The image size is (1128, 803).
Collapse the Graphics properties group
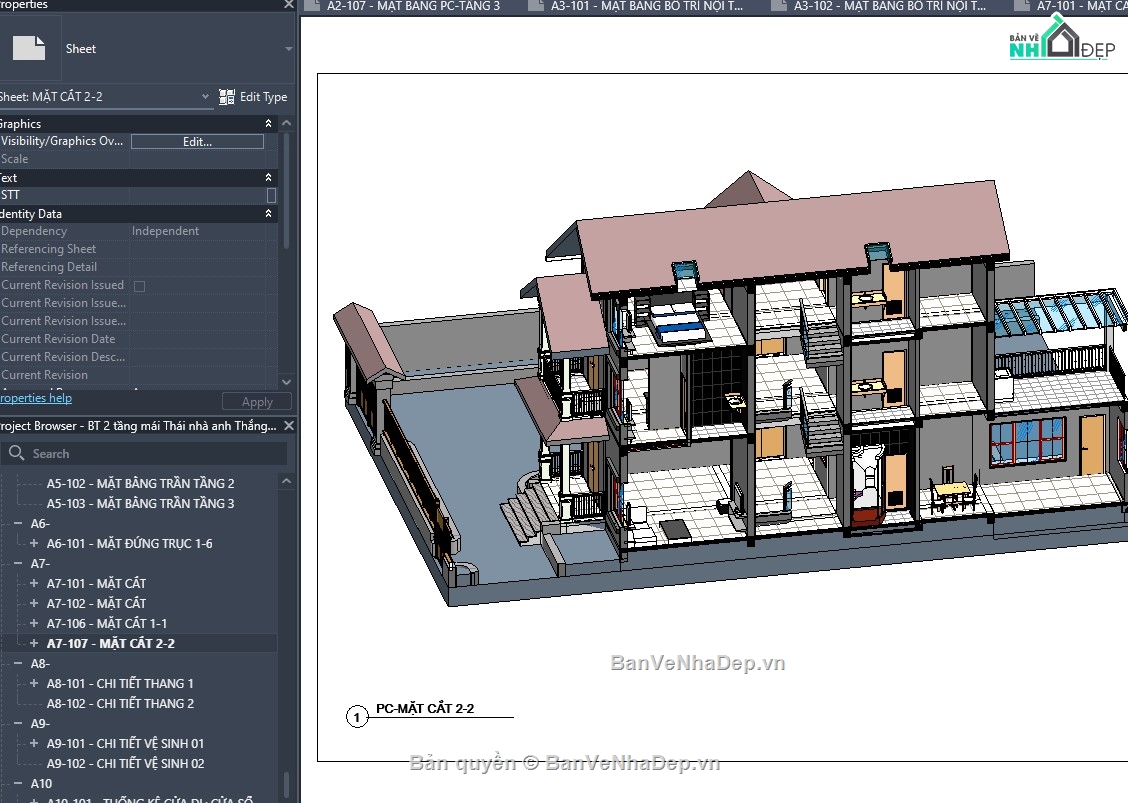(x=268, y=124)
